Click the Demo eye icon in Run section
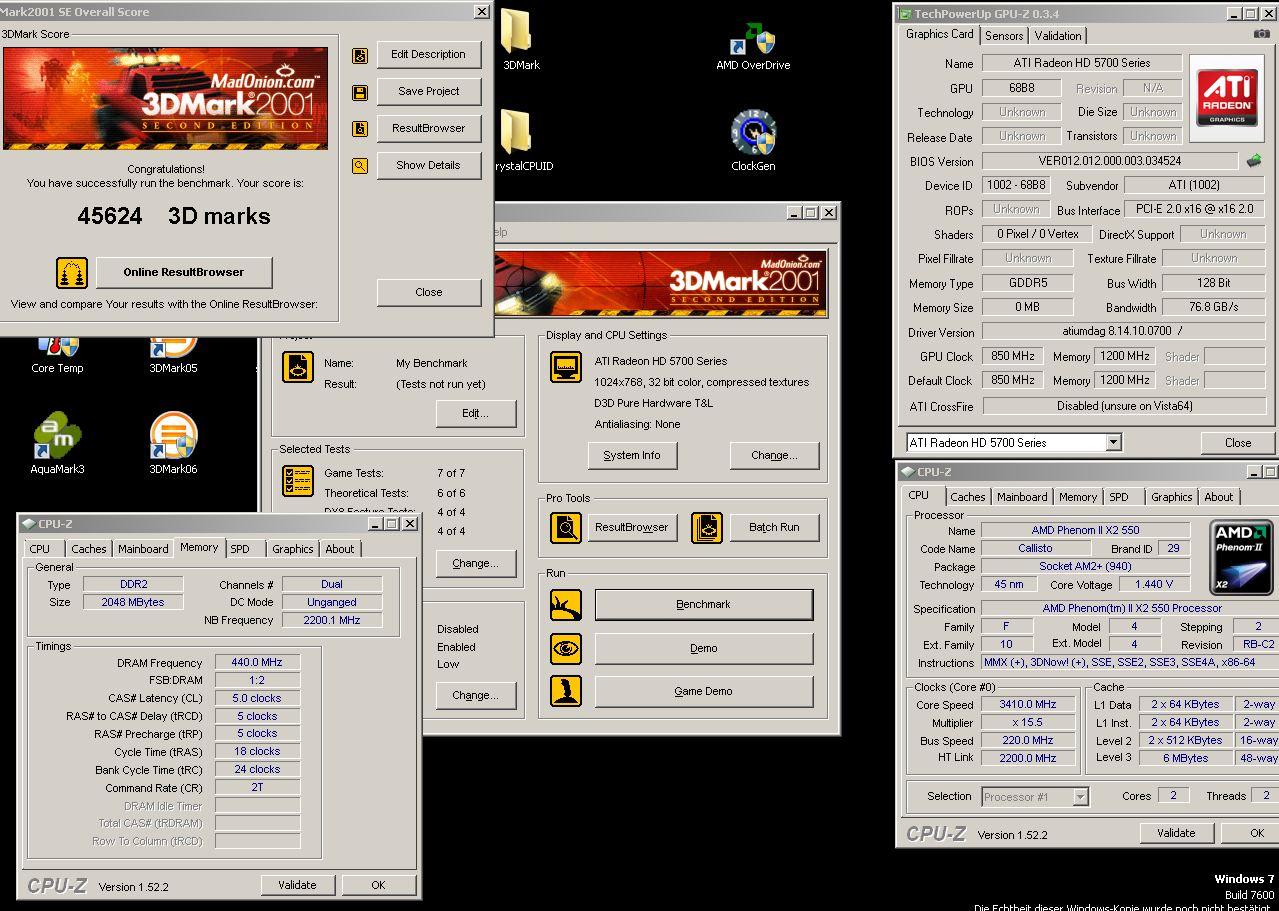The width and height of the screenshot is (1279, 911). tap(566, 648)
